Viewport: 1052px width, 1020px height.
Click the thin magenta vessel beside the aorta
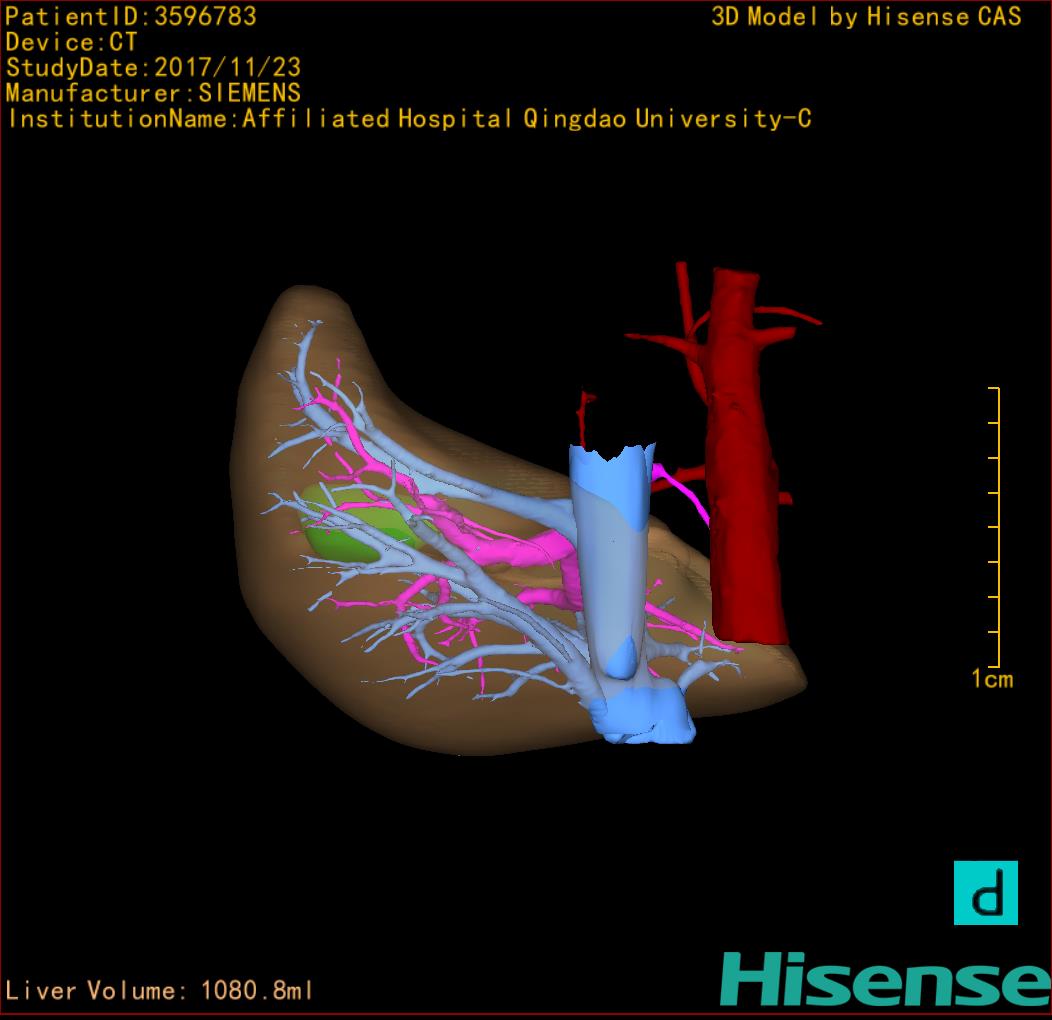pos(688,494)
